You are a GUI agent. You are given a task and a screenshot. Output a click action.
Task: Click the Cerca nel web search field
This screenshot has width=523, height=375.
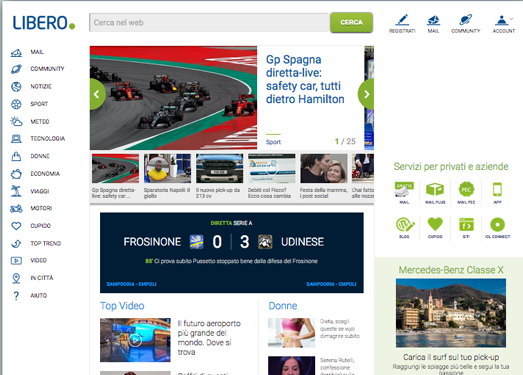209,23
